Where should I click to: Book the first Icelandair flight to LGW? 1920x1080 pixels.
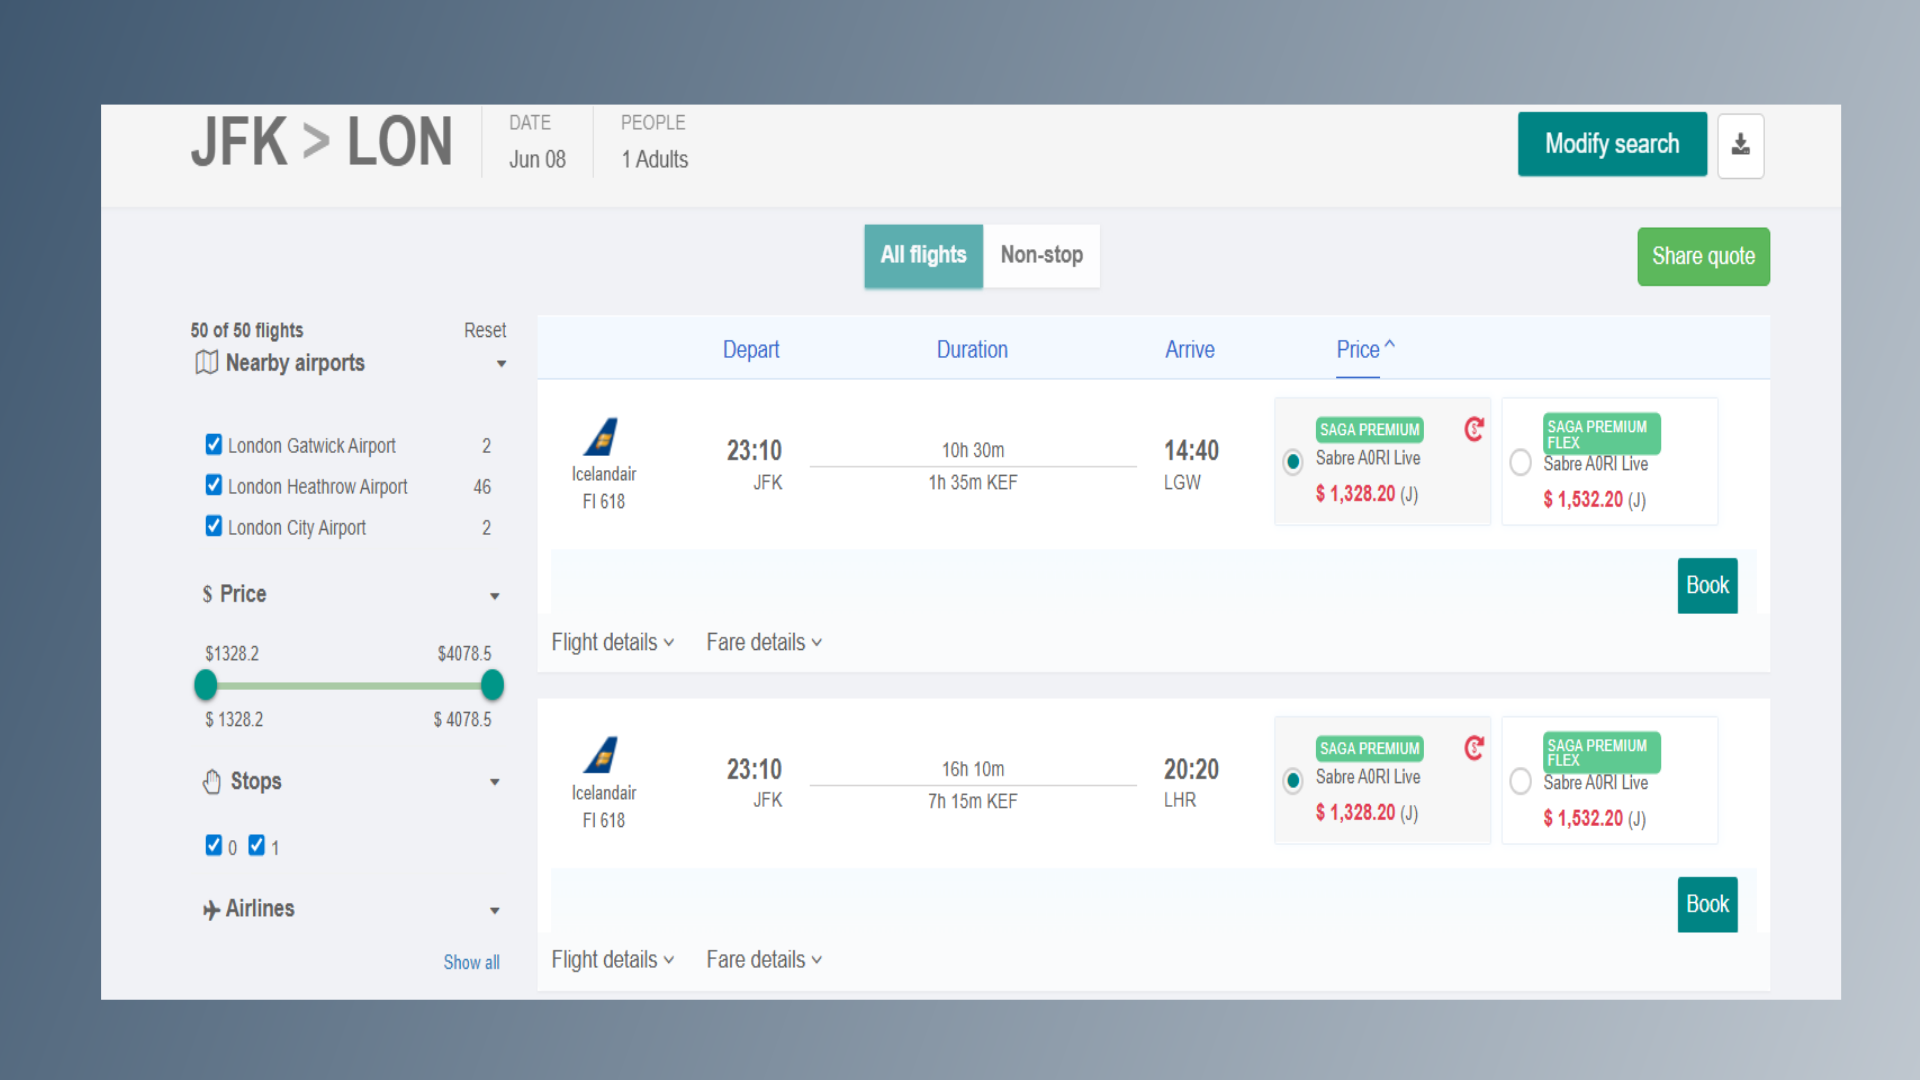(1706, 585)
